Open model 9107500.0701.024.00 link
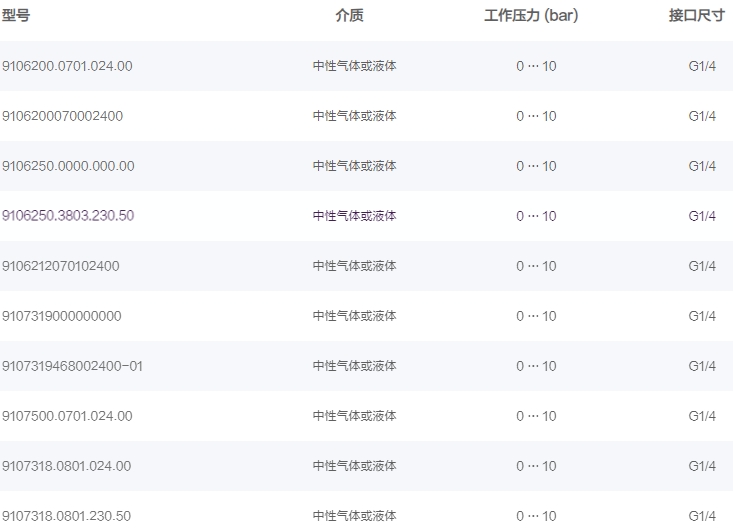Image resolution: width=733 pixels, height=528 pixels. click(x=67, y=416)
